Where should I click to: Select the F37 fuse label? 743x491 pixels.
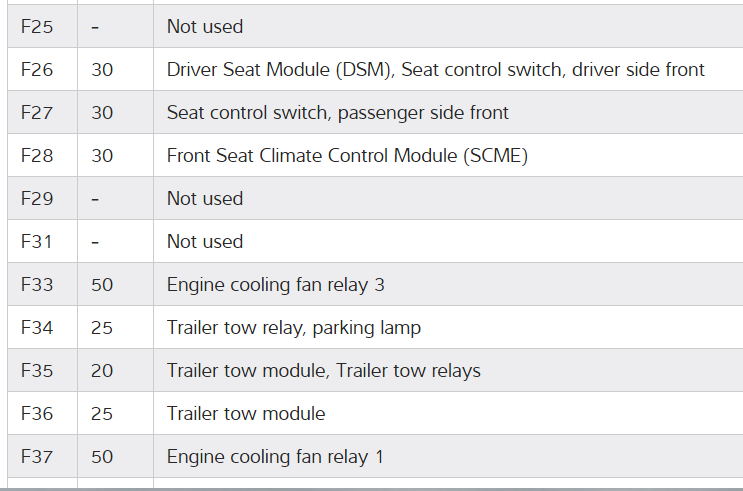click(37, 457)
